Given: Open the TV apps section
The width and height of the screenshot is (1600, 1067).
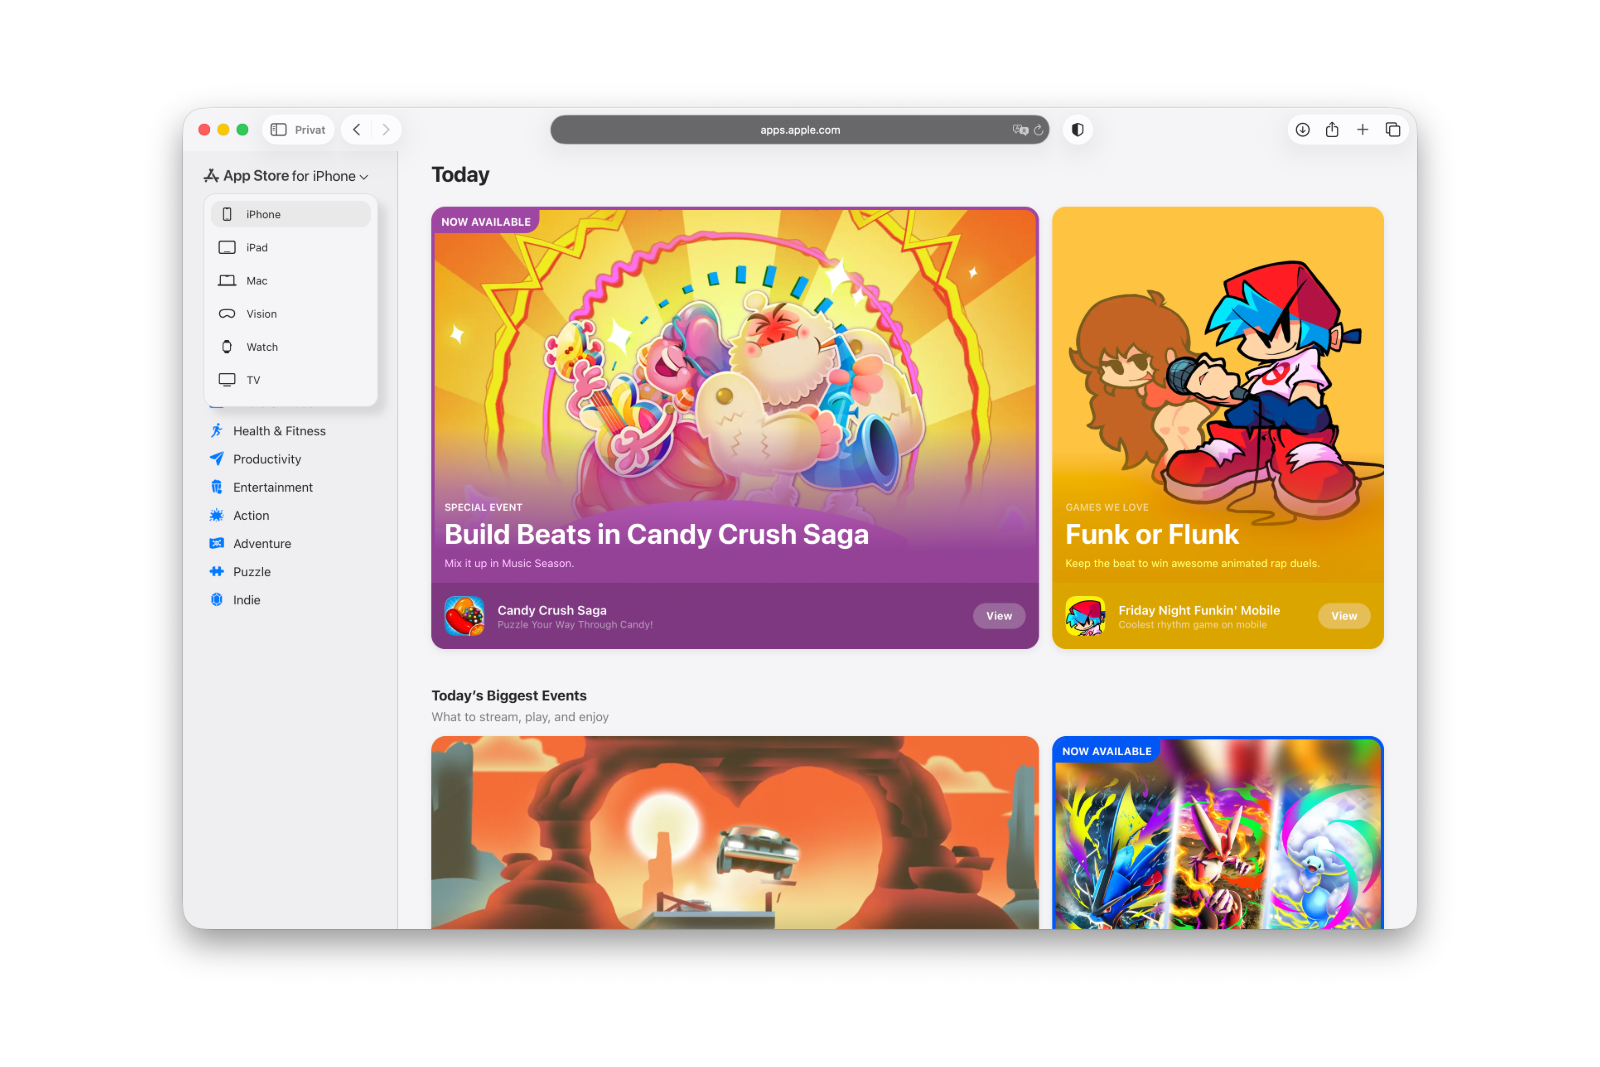Looking at the screenshot, I should 251,379.
